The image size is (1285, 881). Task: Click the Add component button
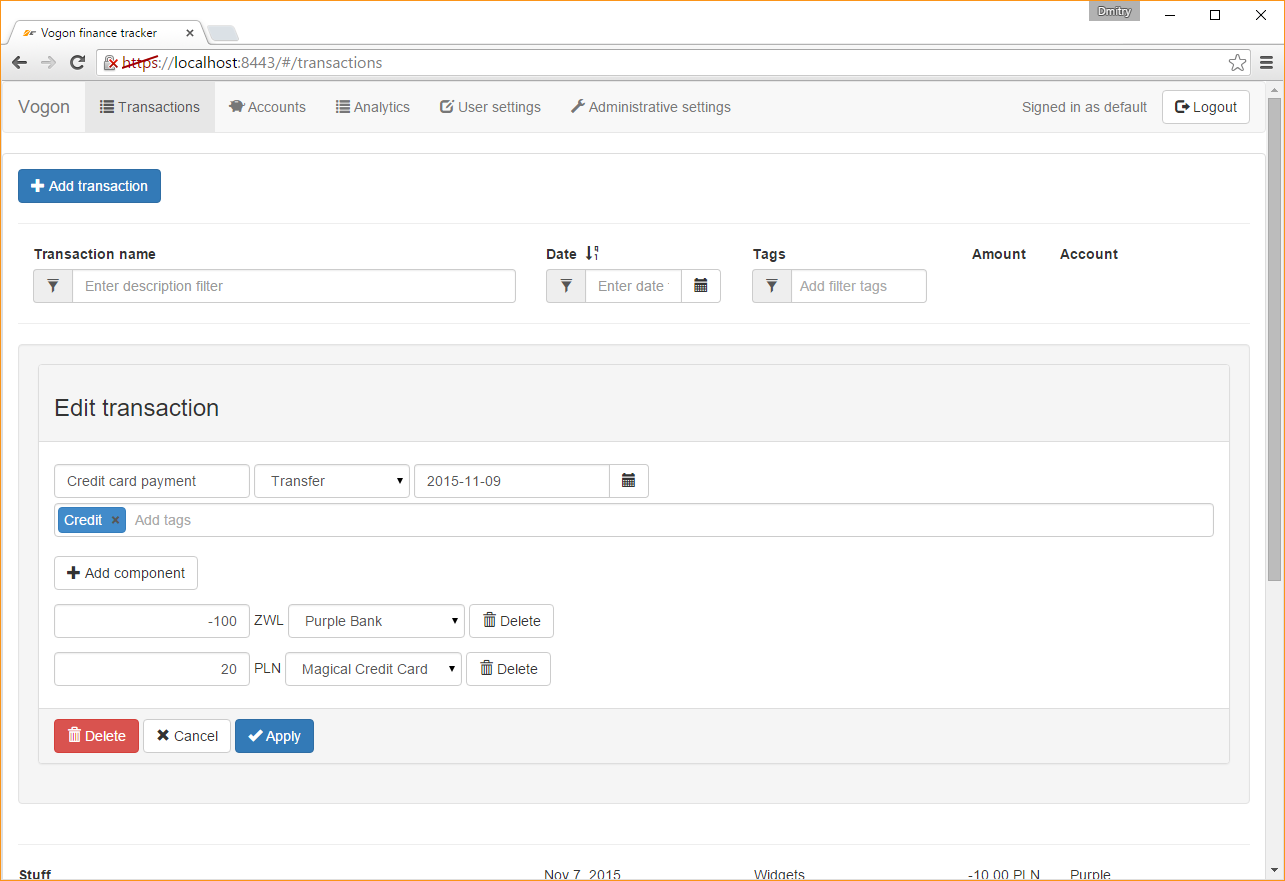(125, 573)
